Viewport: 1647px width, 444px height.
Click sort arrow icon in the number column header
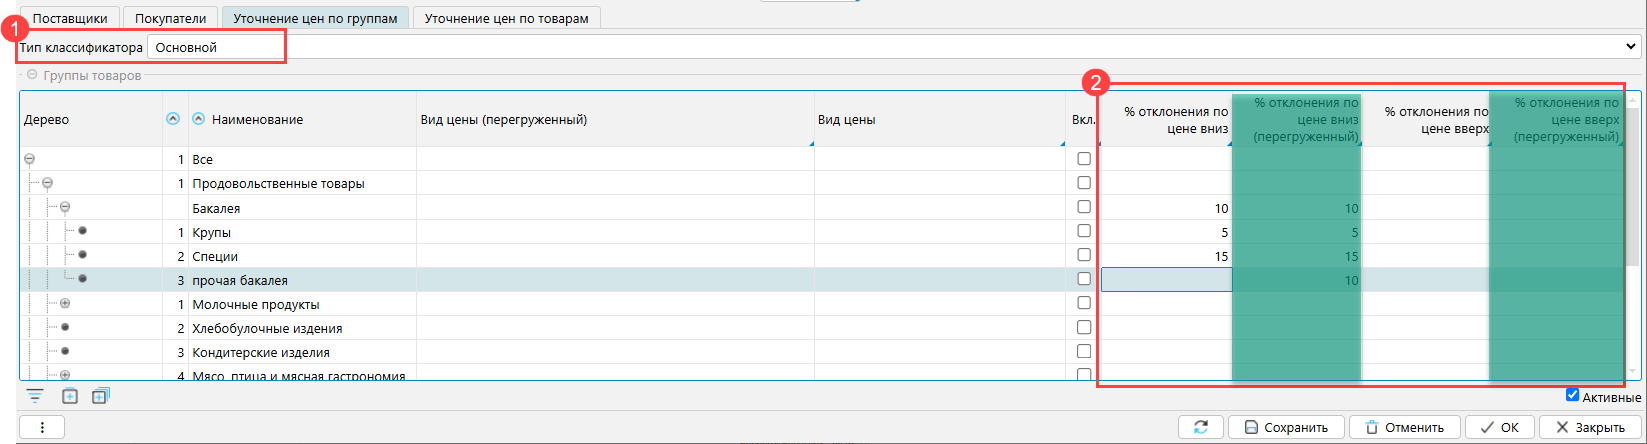click(x=173, y=119)
